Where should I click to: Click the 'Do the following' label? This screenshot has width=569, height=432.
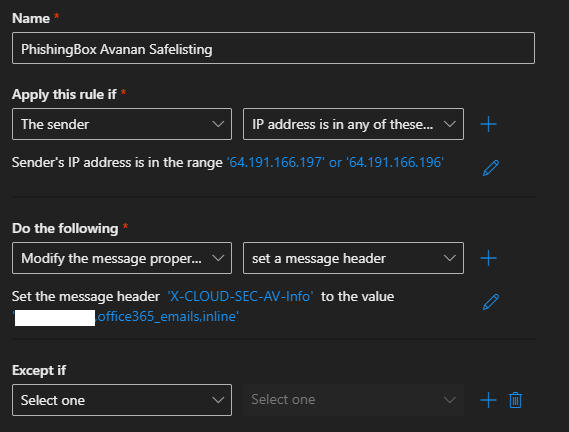coord(65,228)
